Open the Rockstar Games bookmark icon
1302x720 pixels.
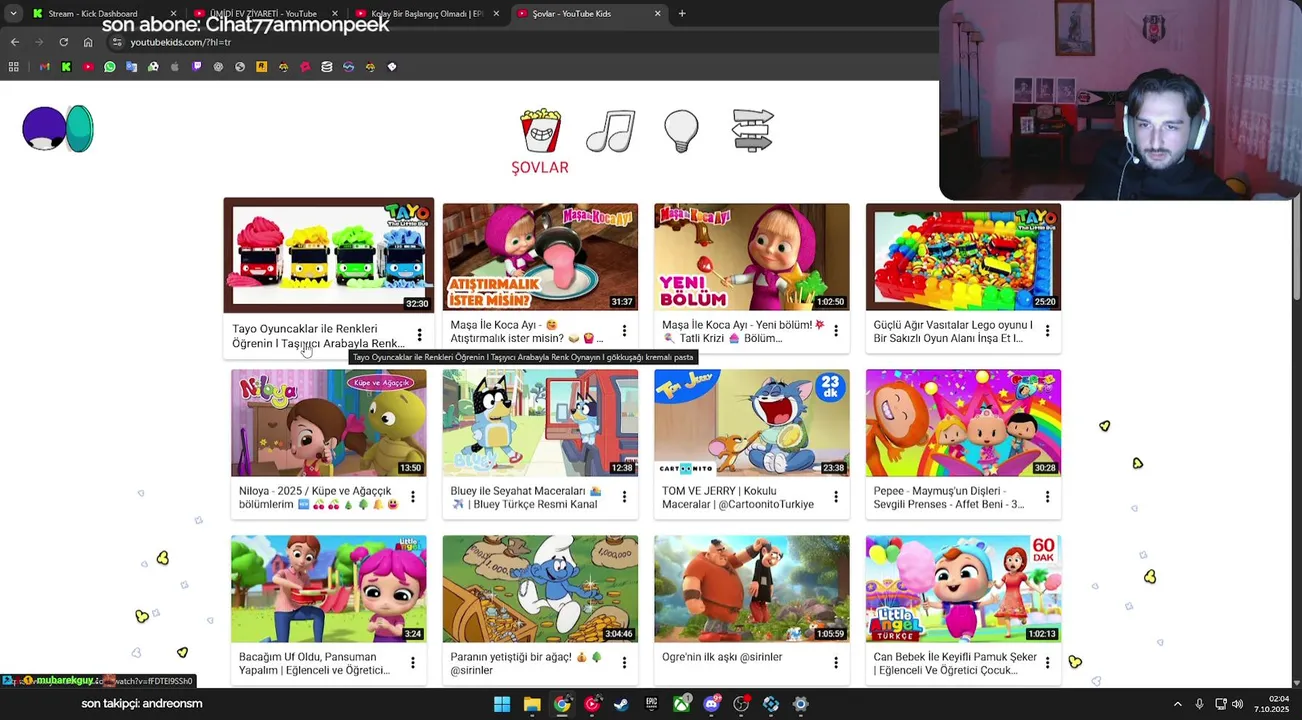262,67
